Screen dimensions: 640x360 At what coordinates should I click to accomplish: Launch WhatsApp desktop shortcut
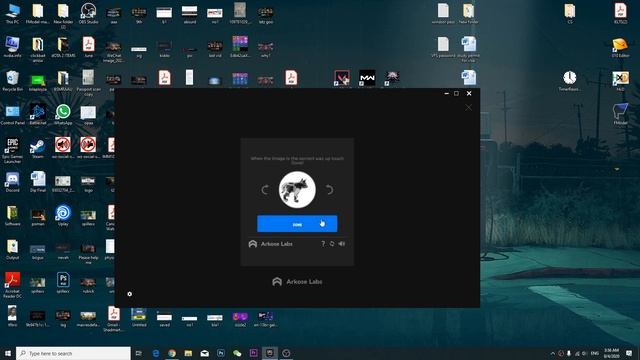pyautogui.click(x=63, y=115)
